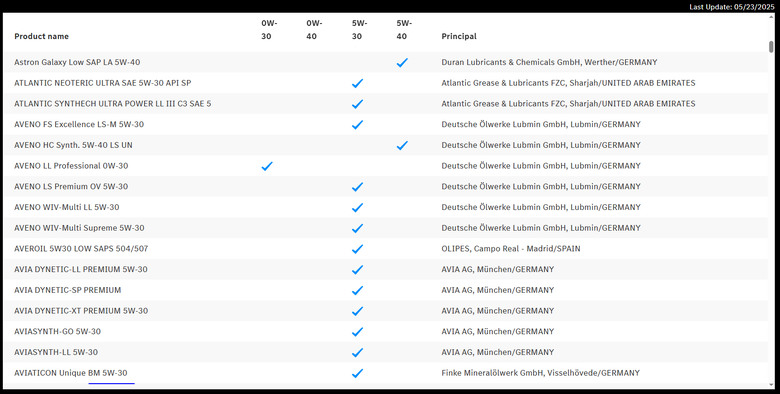Select ATLANTIC SYNTHECH ULTRA POWER LL III product
The width and height of the screenshot is (780, 394).
(112, 103)
